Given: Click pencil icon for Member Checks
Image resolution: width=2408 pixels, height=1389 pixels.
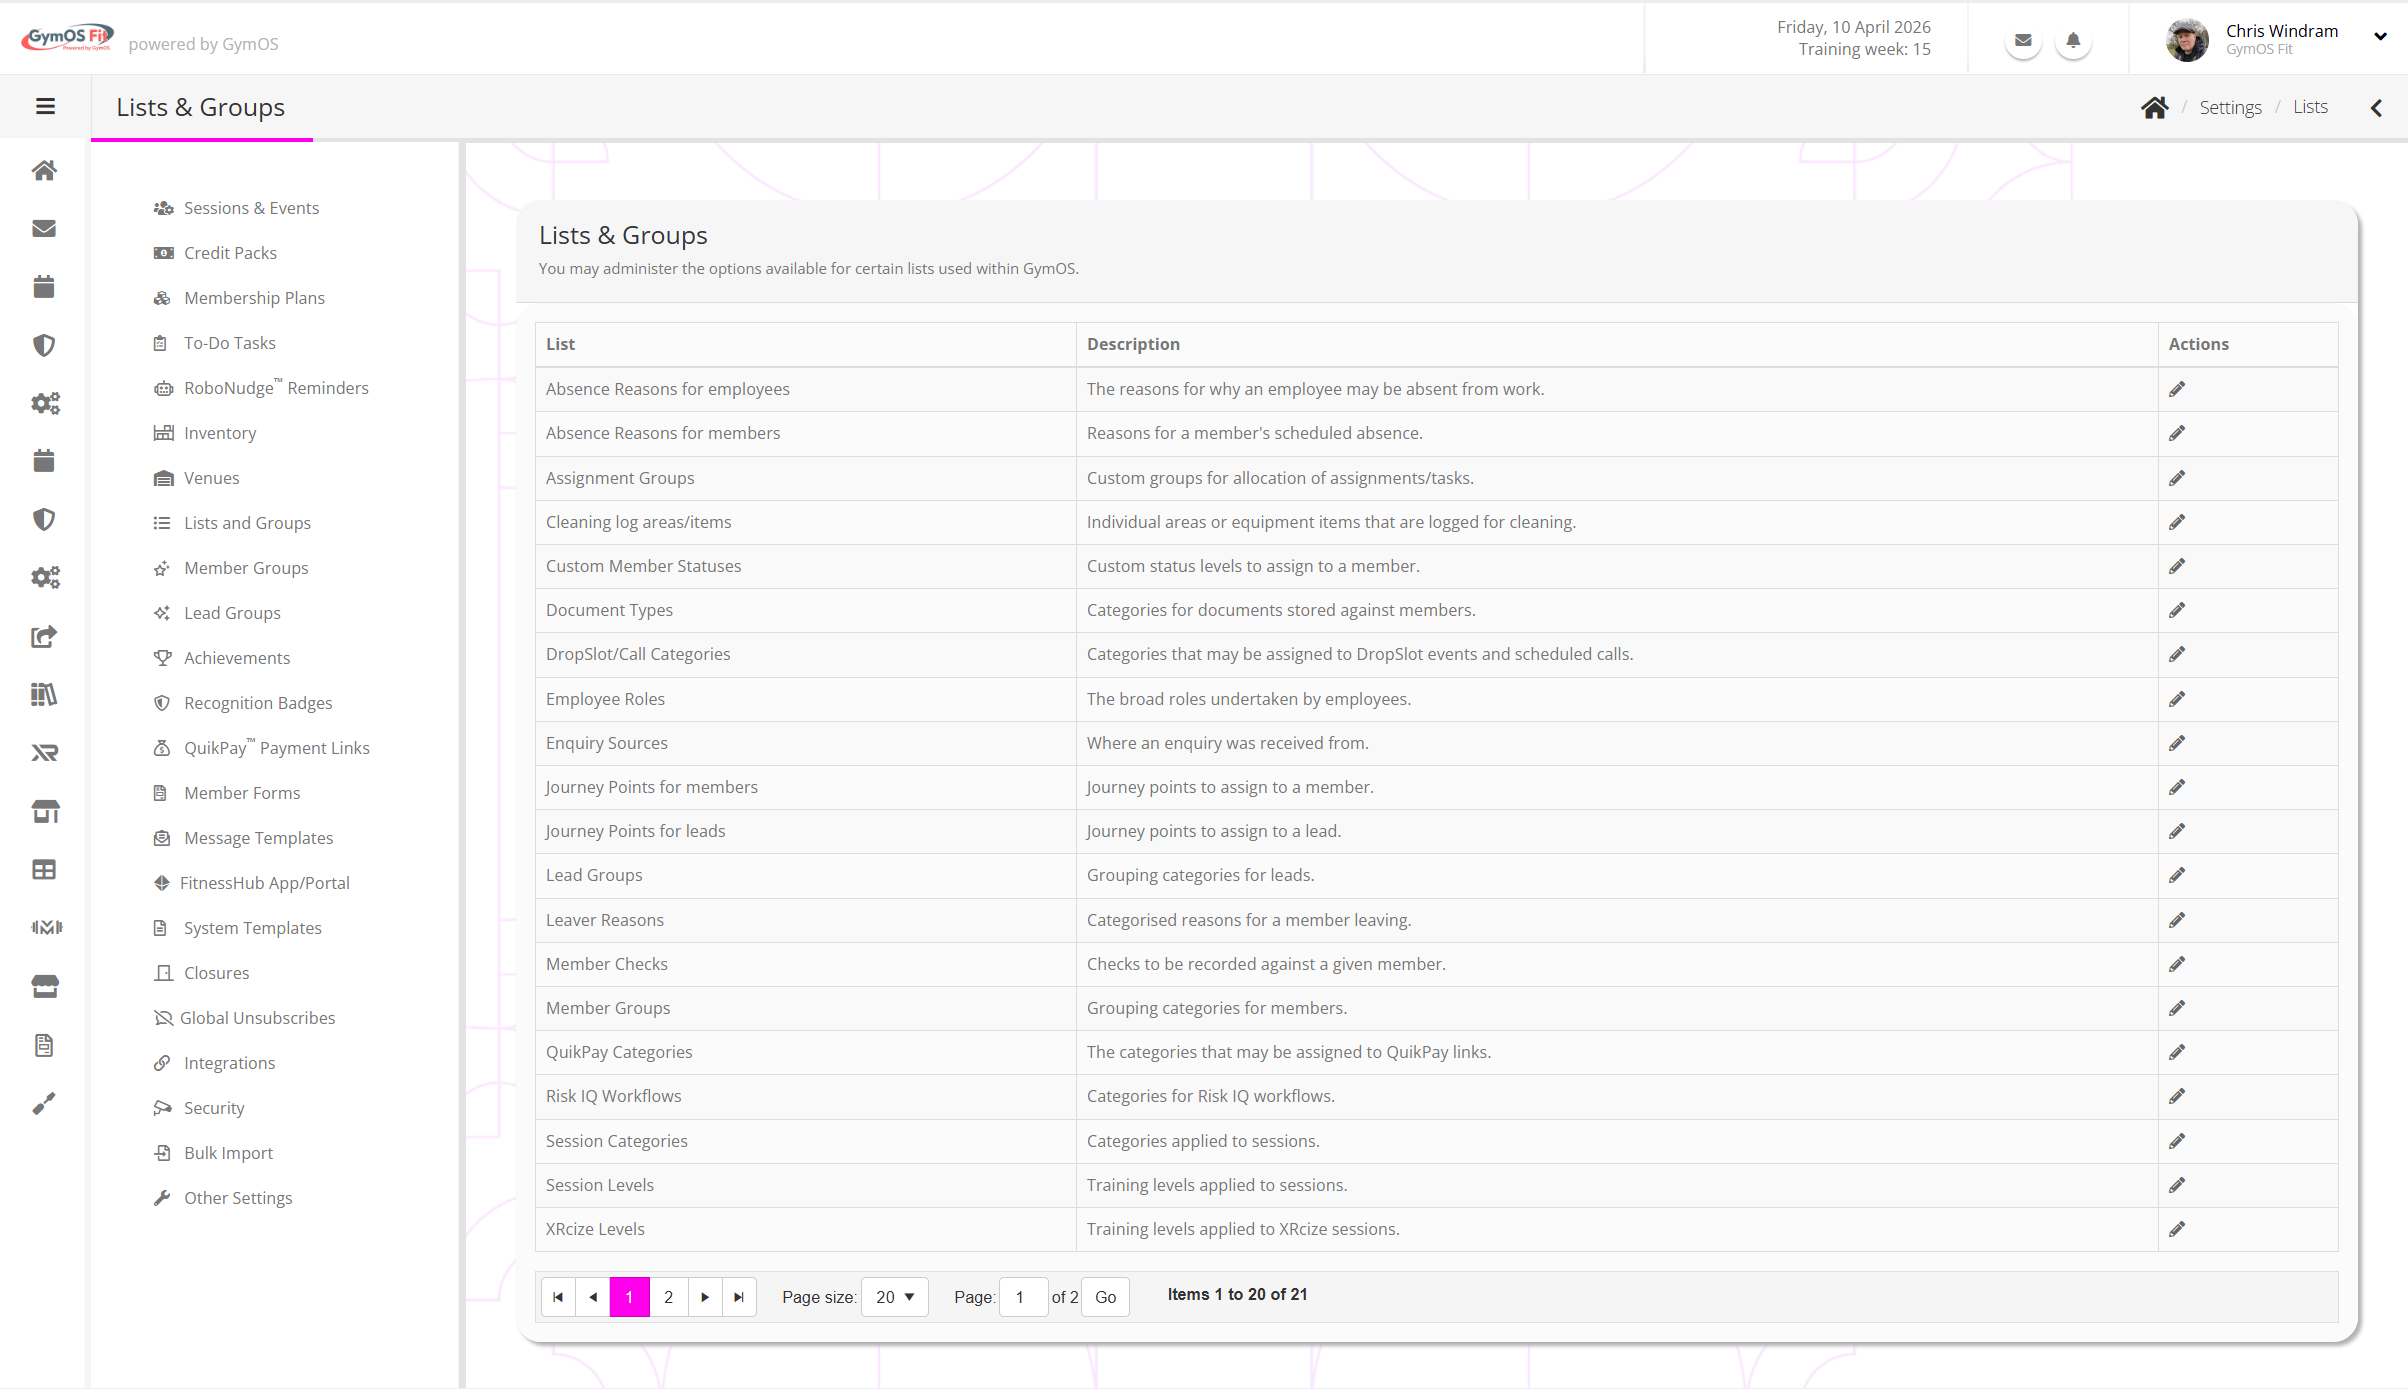Looking at the screenshot, I should 2177,964.
